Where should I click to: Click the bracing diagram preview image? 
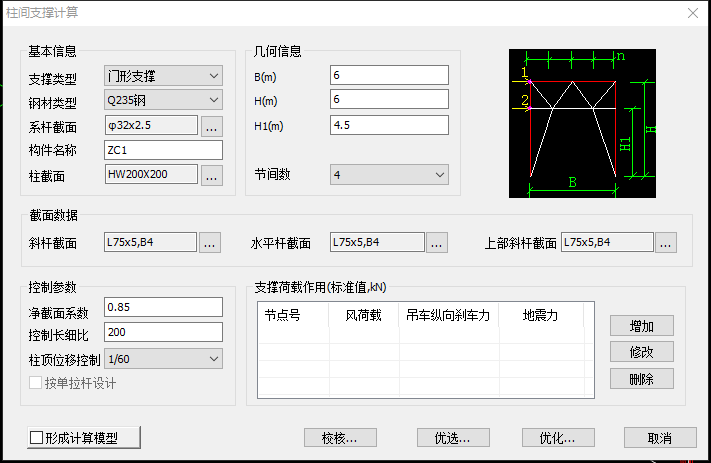(x=582, y=123)
